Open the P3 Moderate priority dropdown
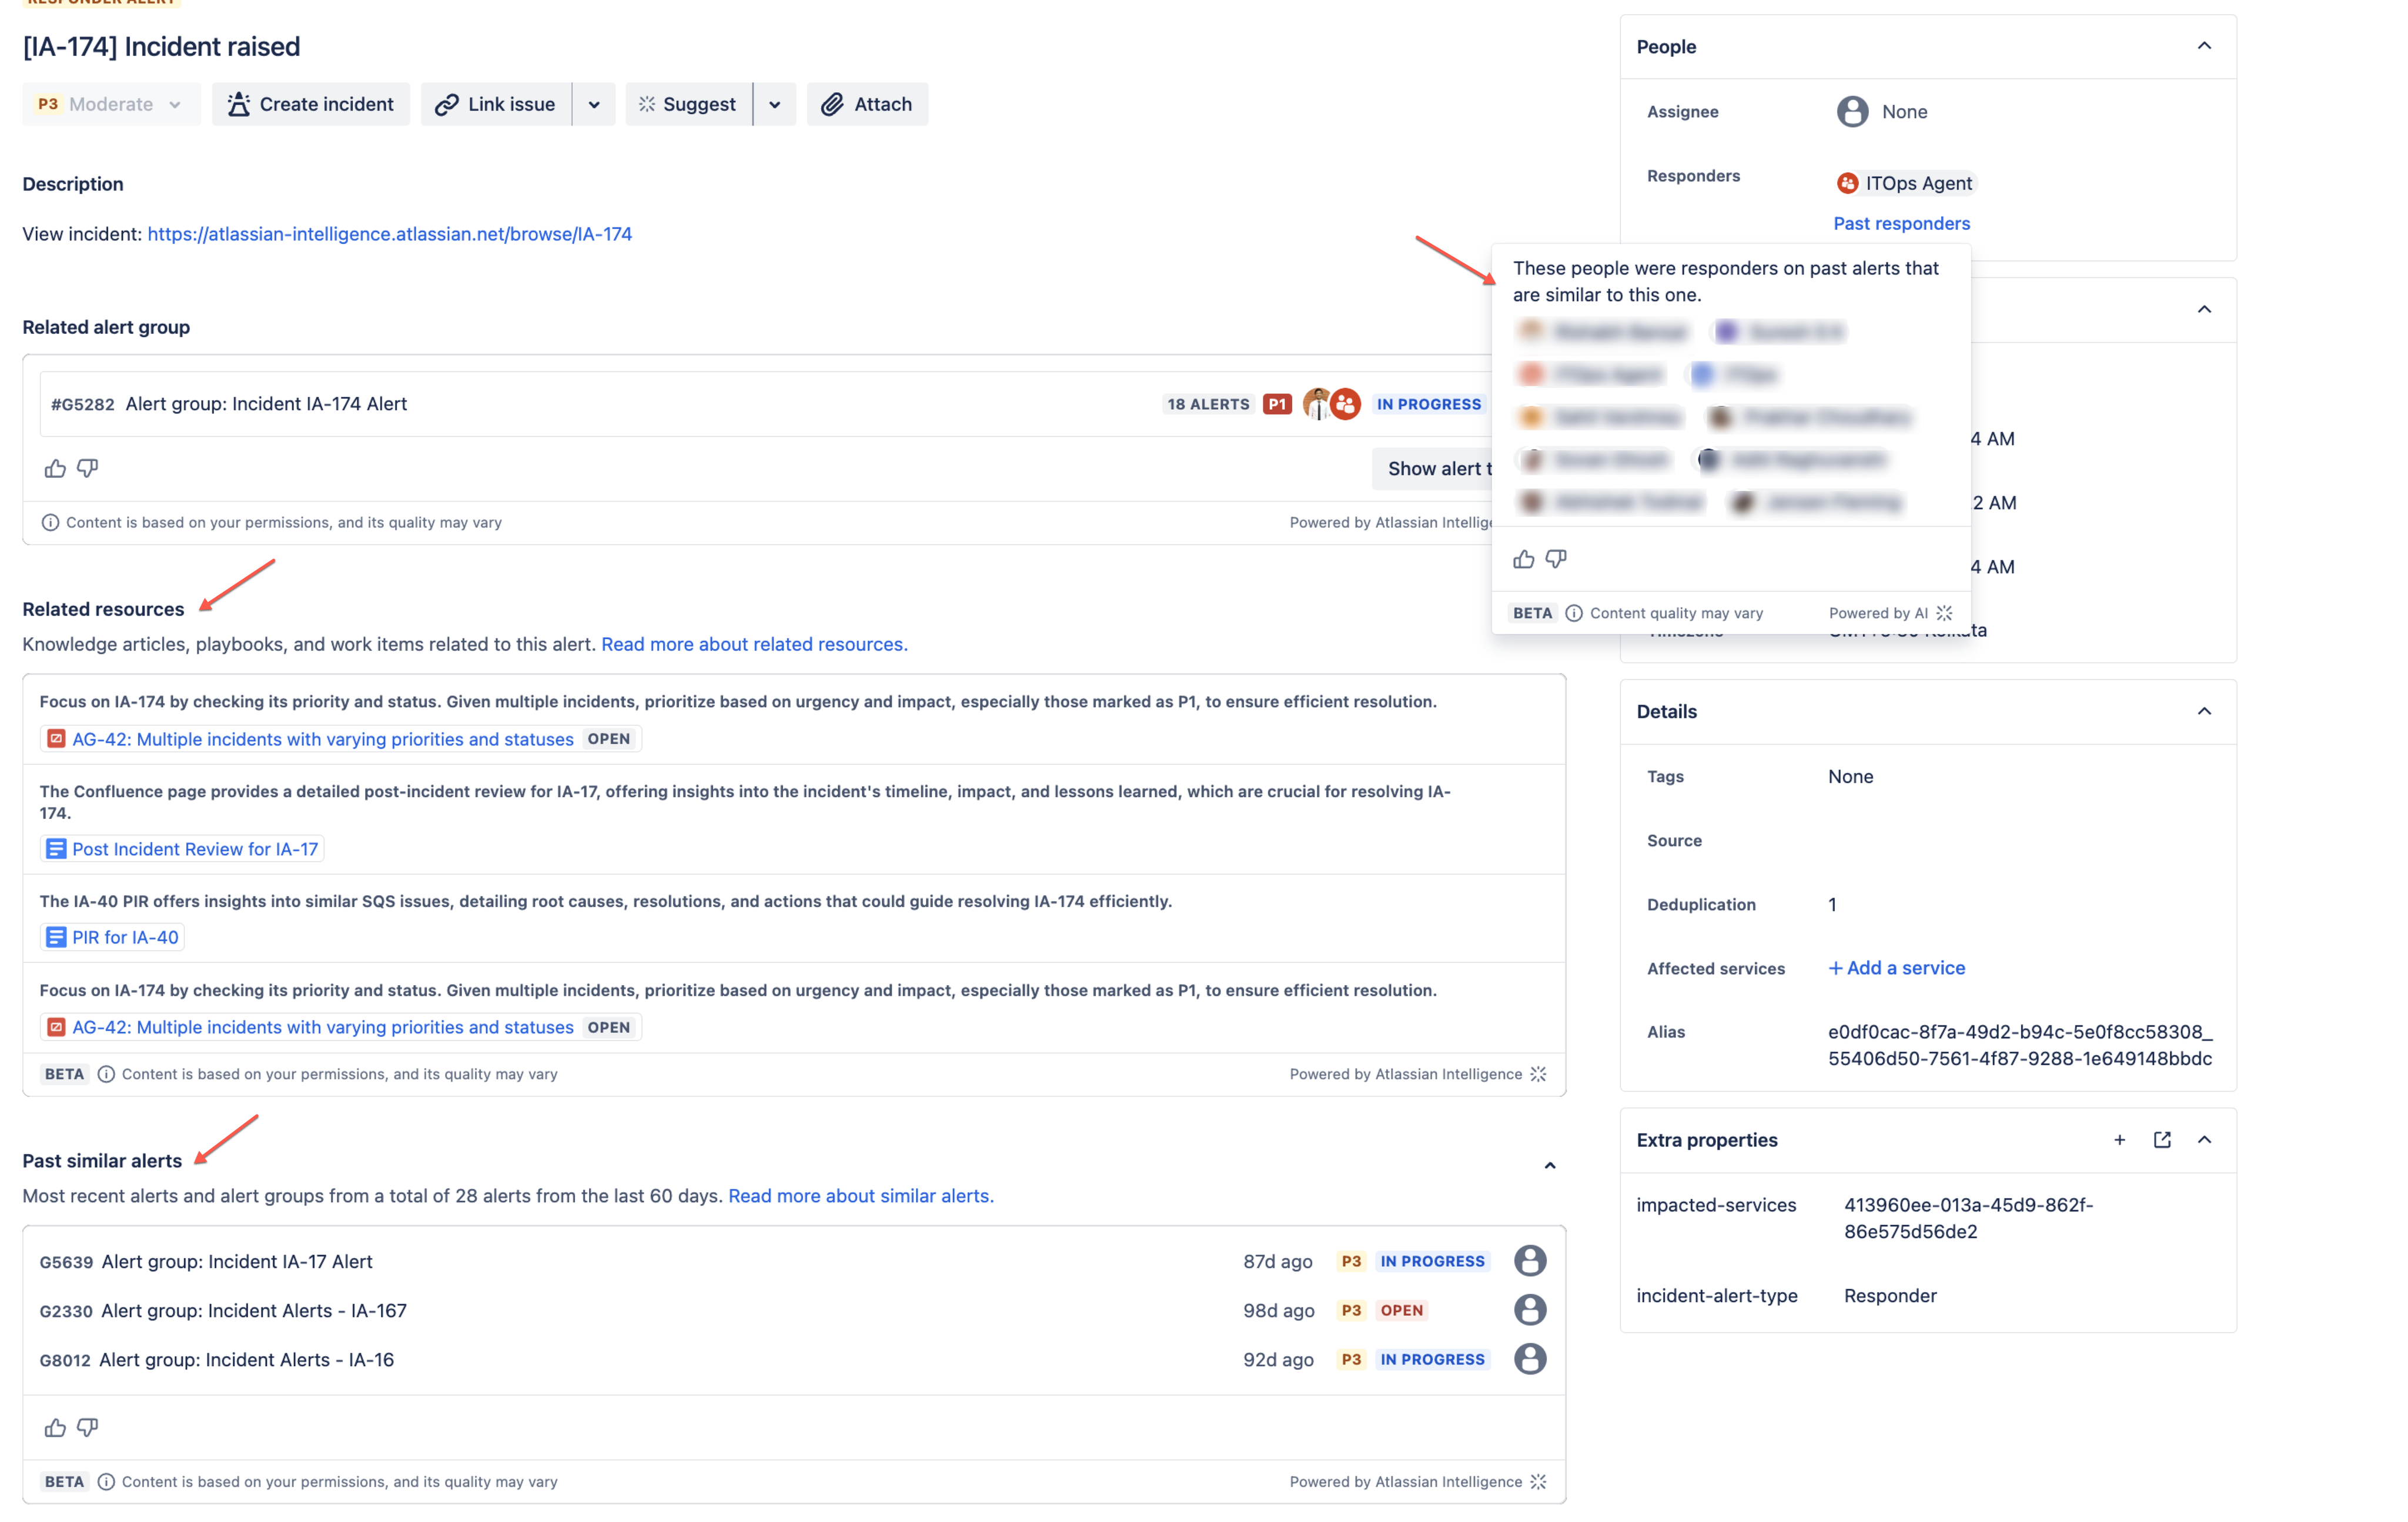The width and height of the screenshot is (2408, 1522). pos(111,104)
